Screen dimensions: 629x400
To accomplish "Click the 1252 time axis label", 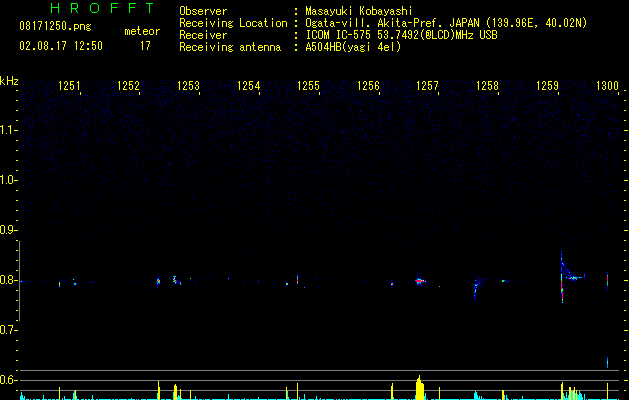I will 128,86.
